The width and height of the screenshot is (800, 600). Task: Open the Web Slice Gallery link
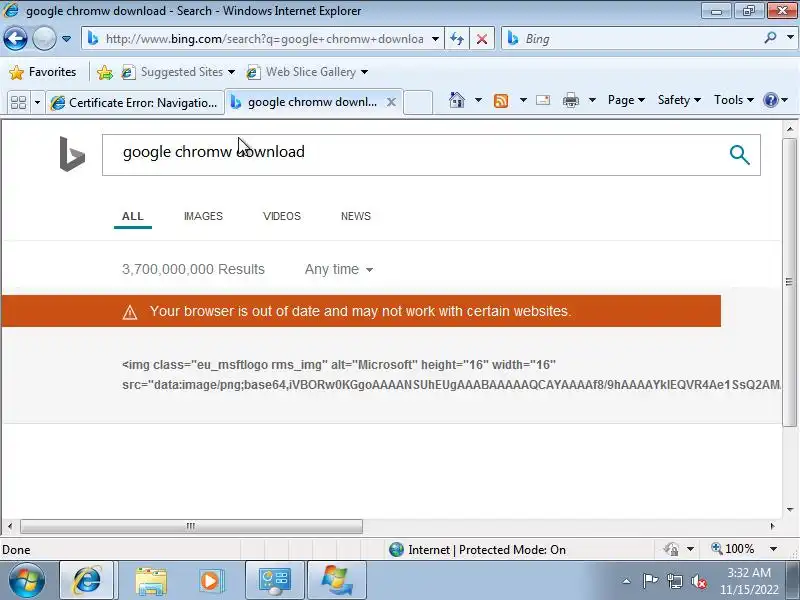(307, 72)
